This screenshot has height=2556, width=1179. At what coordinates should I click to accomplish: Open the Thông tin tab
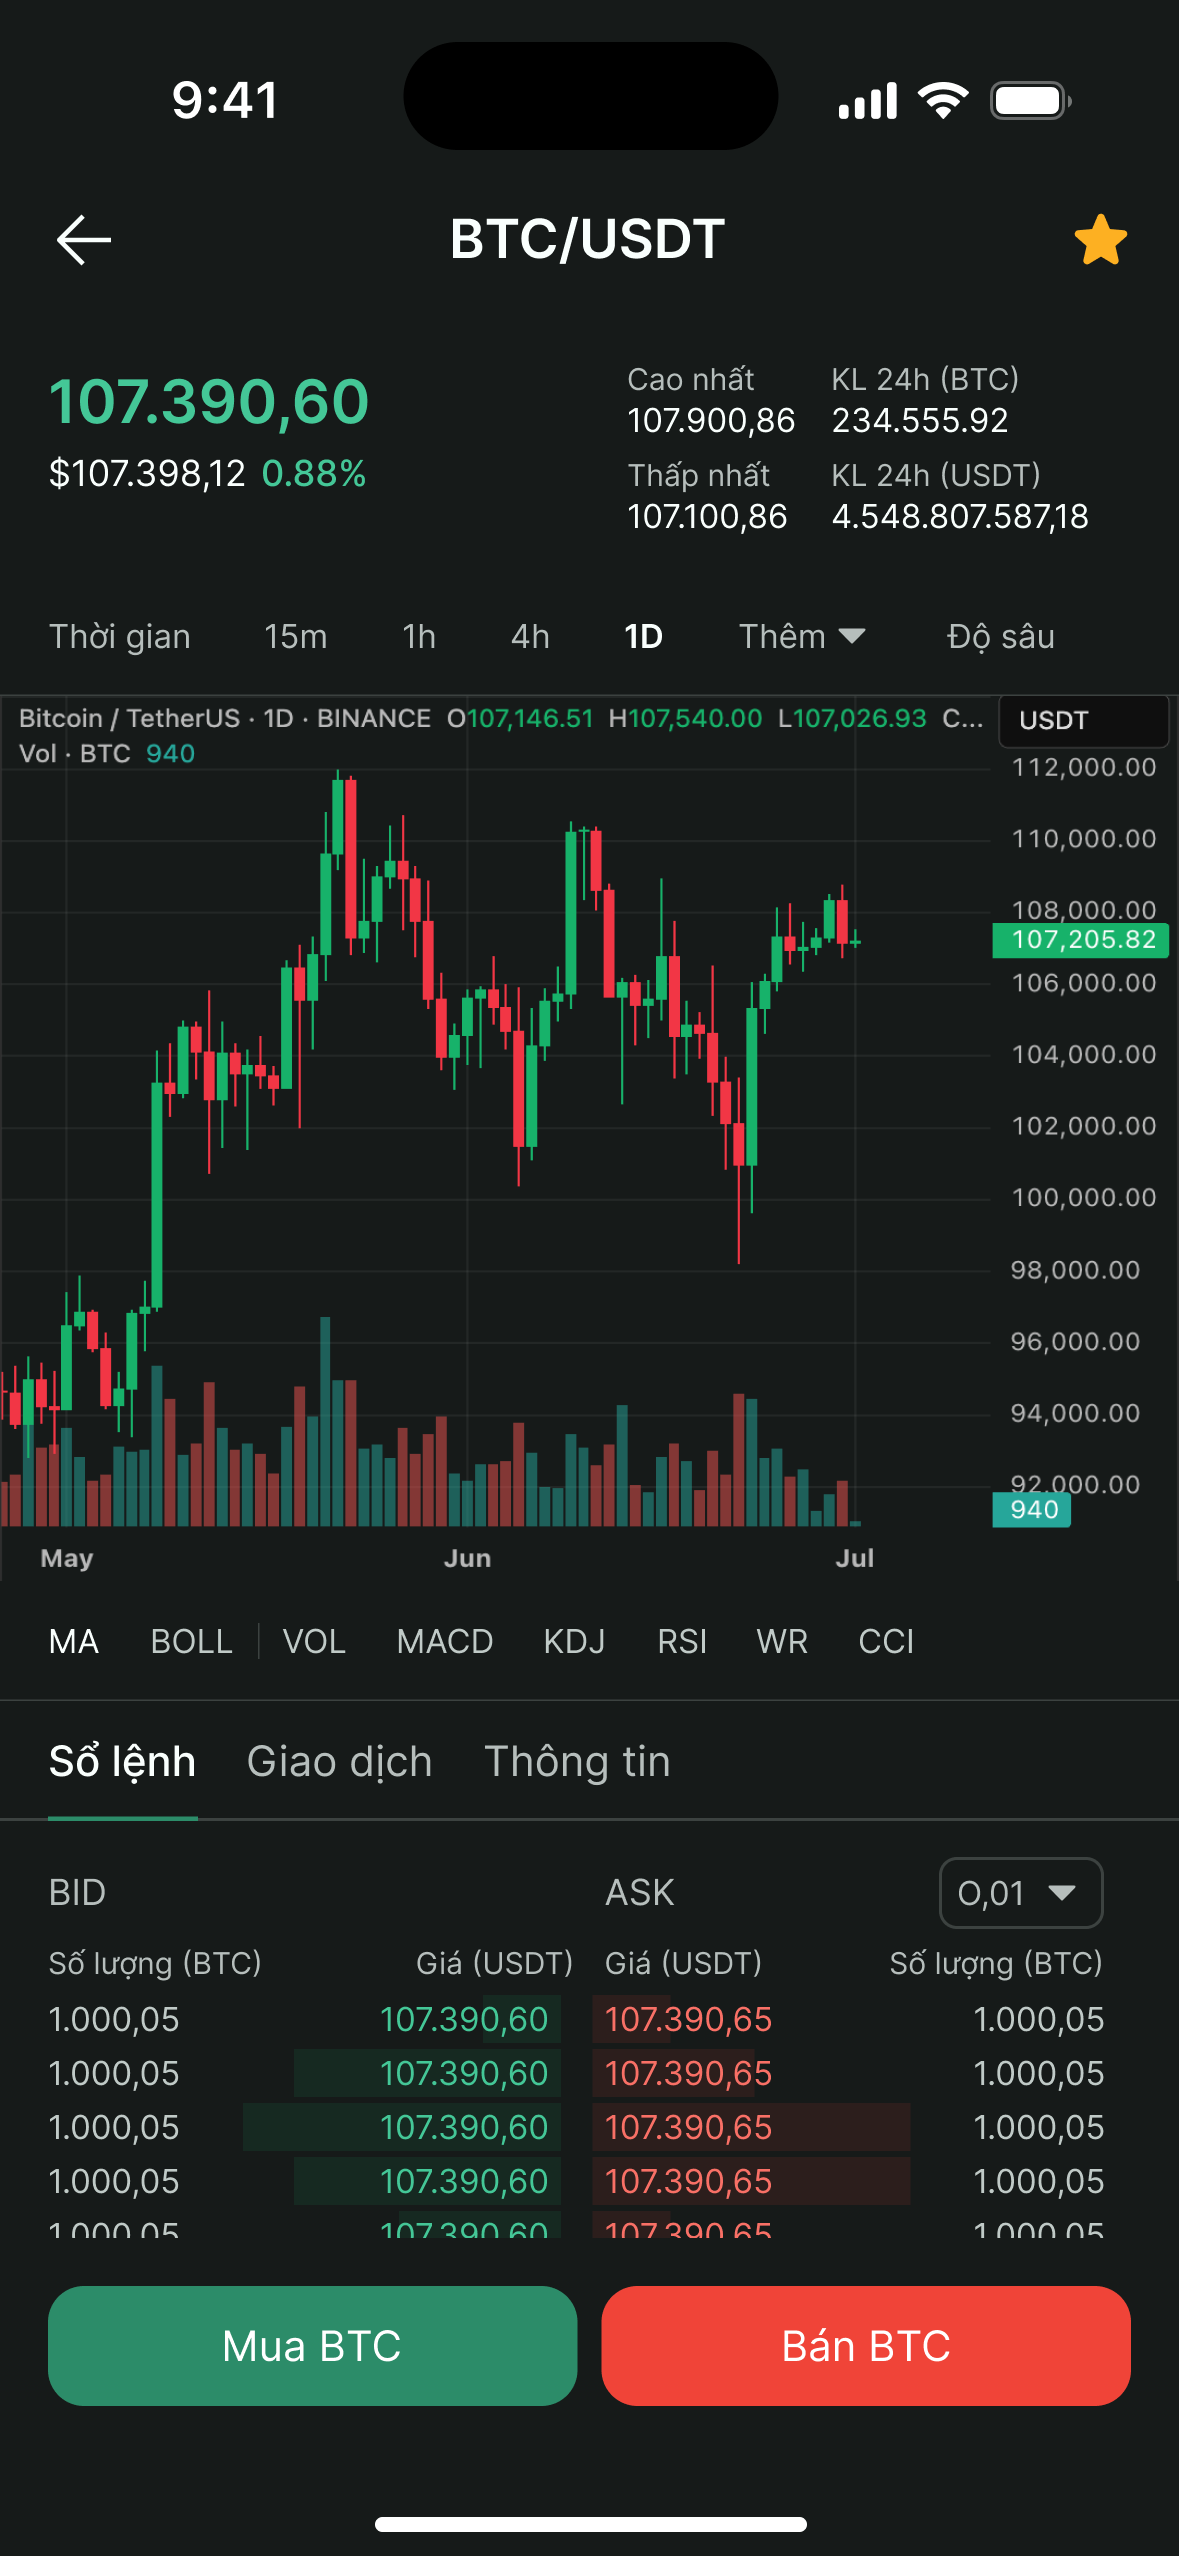tap(577, 1761)
